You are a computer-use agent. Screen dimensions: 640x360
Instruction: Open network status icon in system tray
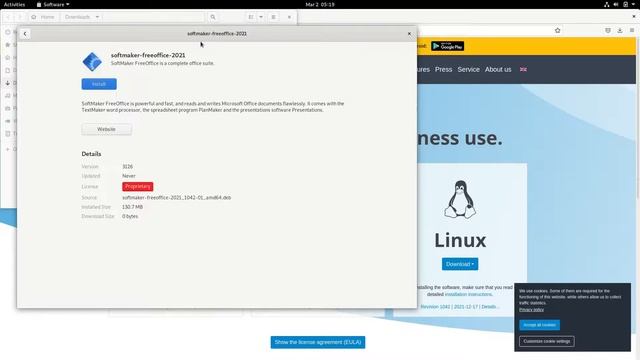[x=607, y=4]
